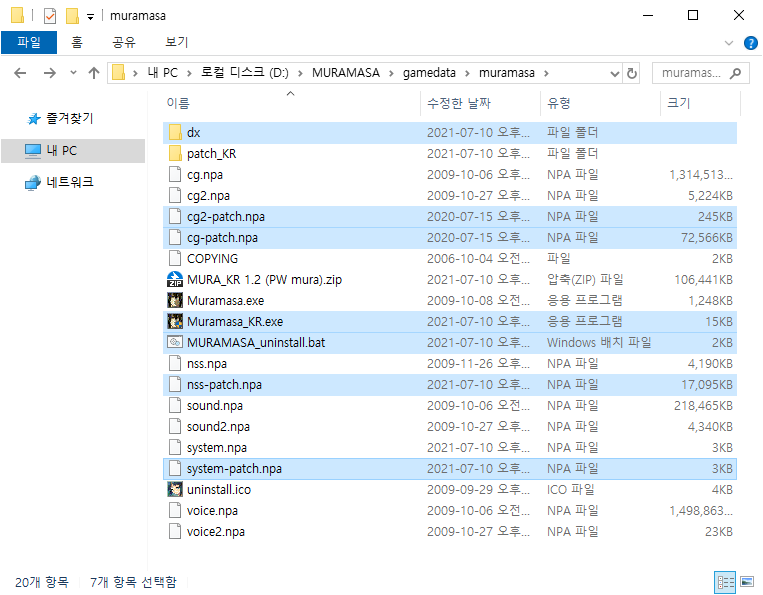This screenshot has height=595, width=763.
Task: Open the quick access toolbar customize dropdown
Action: coord(90,17)
